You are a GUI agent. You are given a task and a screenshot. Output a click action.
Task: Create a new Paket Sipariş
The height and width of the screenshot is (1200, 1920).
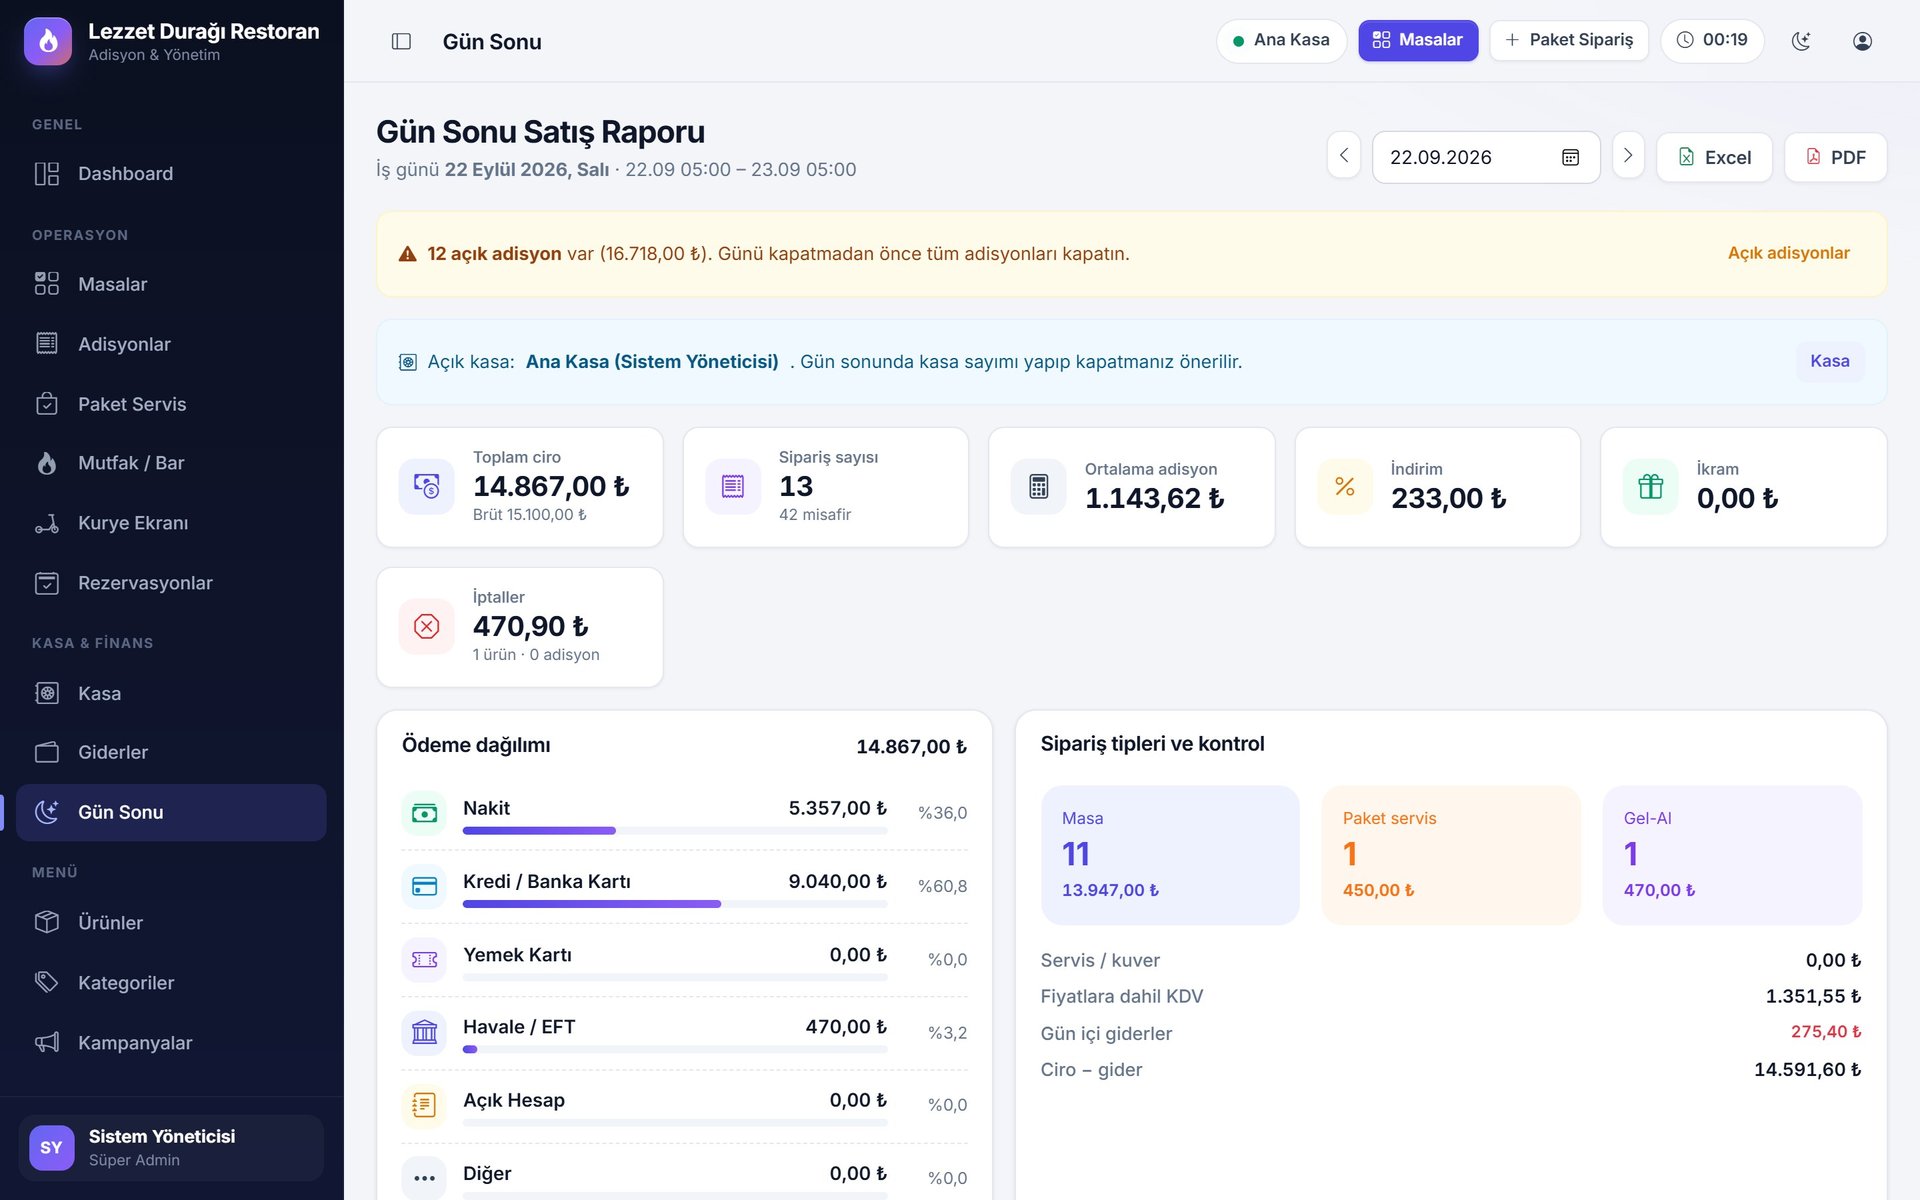click(1568, 41)
